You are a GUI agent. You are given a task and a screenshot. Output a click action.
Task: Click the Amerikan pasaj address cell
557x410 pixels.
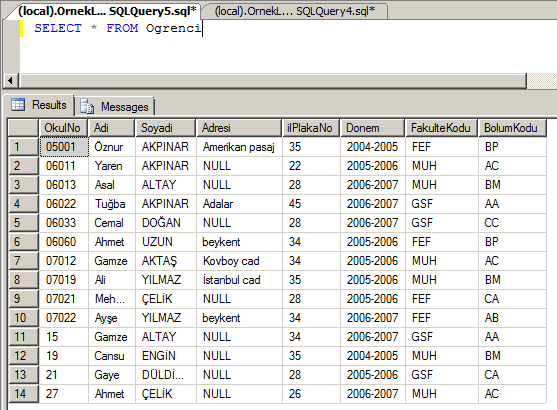(239, 147)
